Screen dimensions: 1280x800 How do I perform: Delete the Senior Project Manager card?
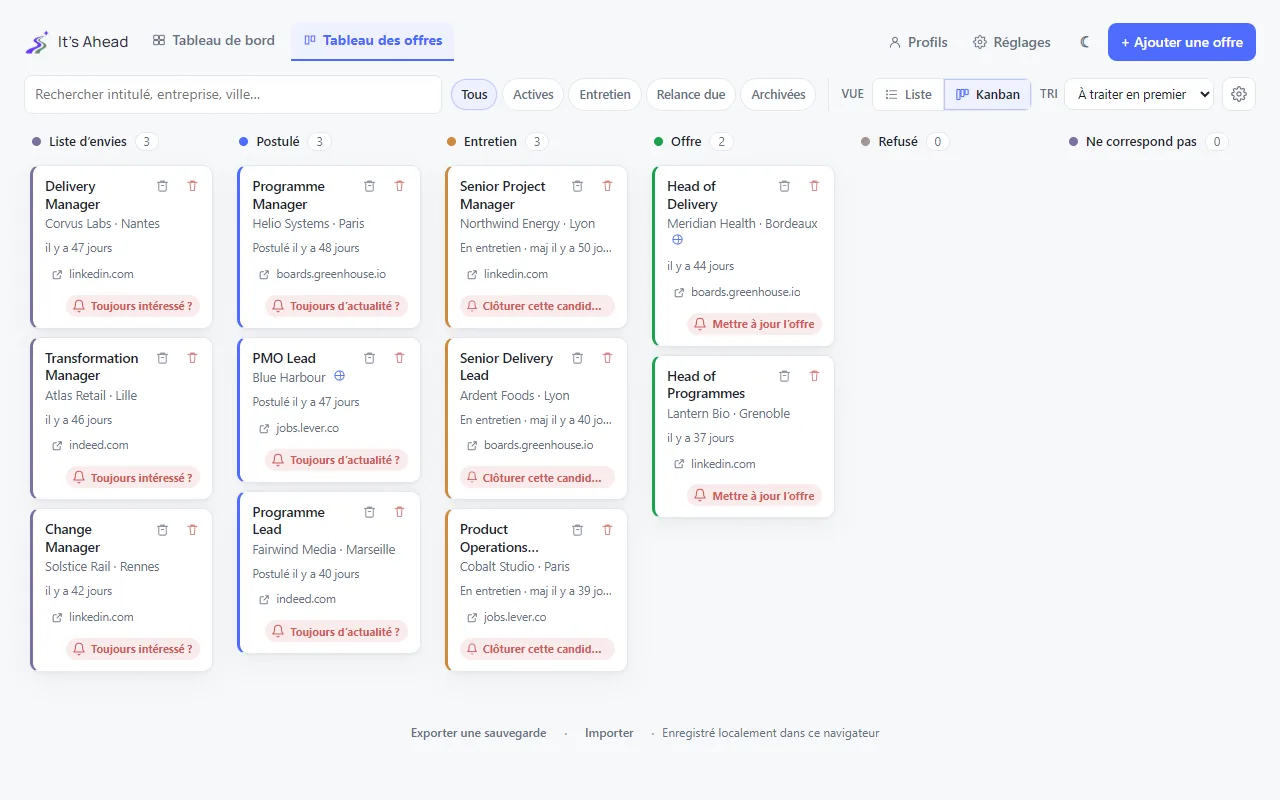tap(607, 186)
